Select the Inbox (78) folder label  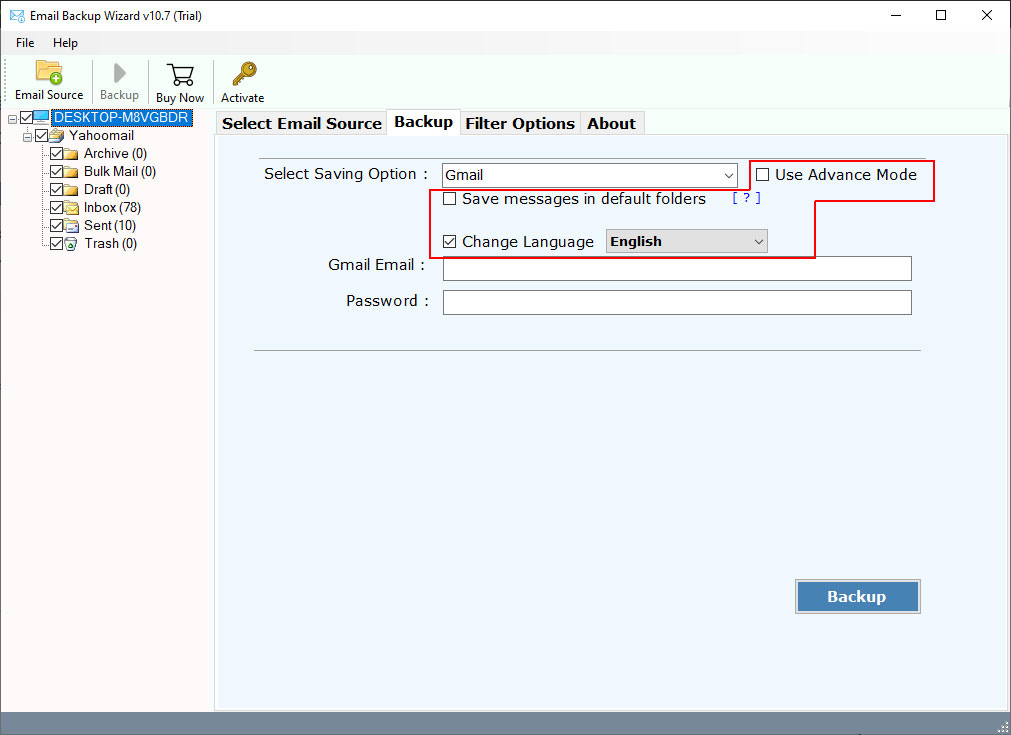[112, 208]
